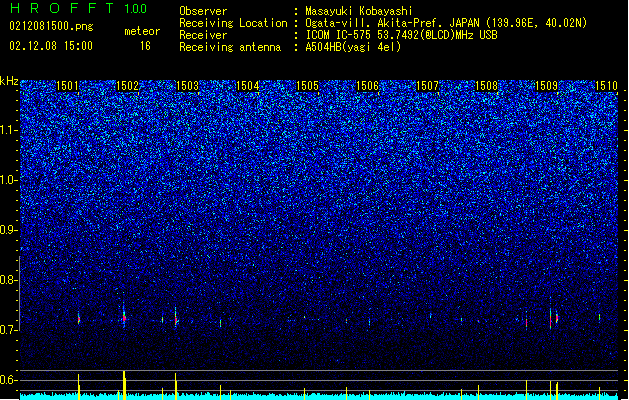Click the kHz axis unit label
Viewport: 629px width, 400px height.
click(x=9, y=81)
